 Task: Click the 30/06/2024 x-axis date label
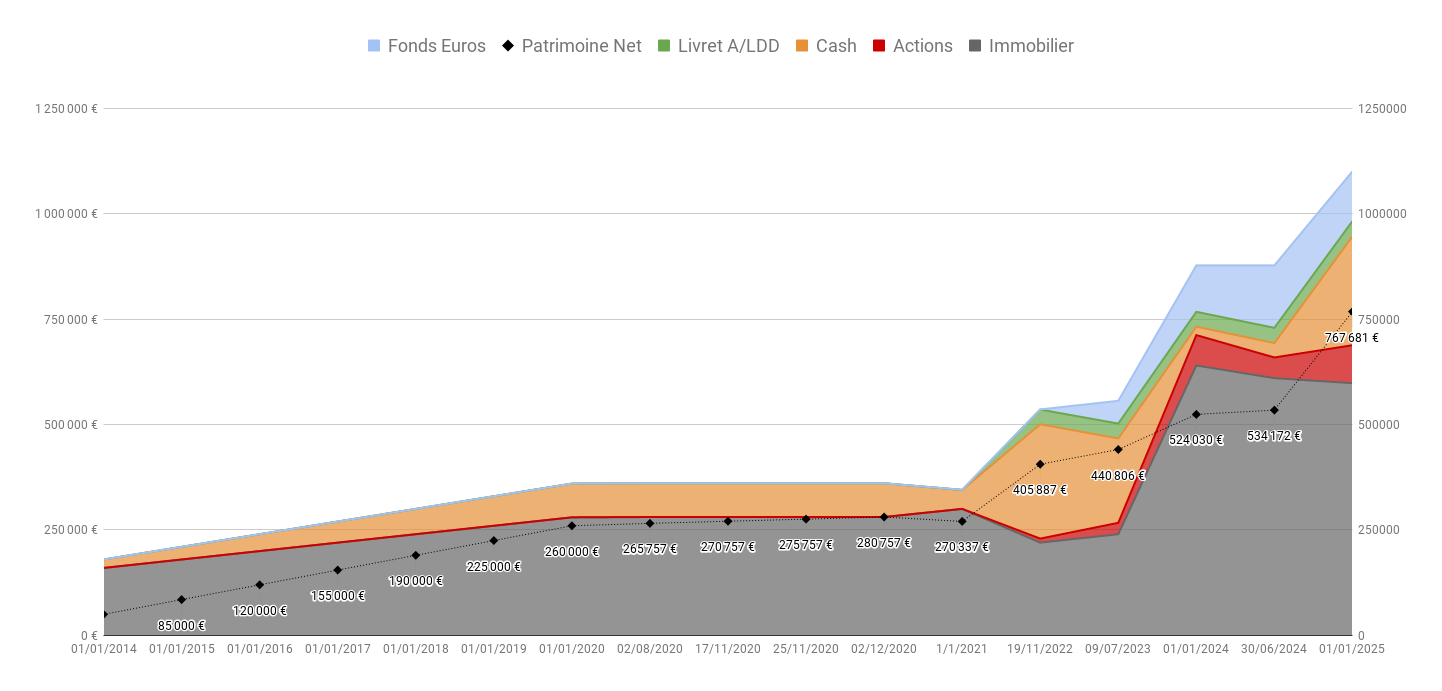pyautogui.click(x=1274, y=649)
